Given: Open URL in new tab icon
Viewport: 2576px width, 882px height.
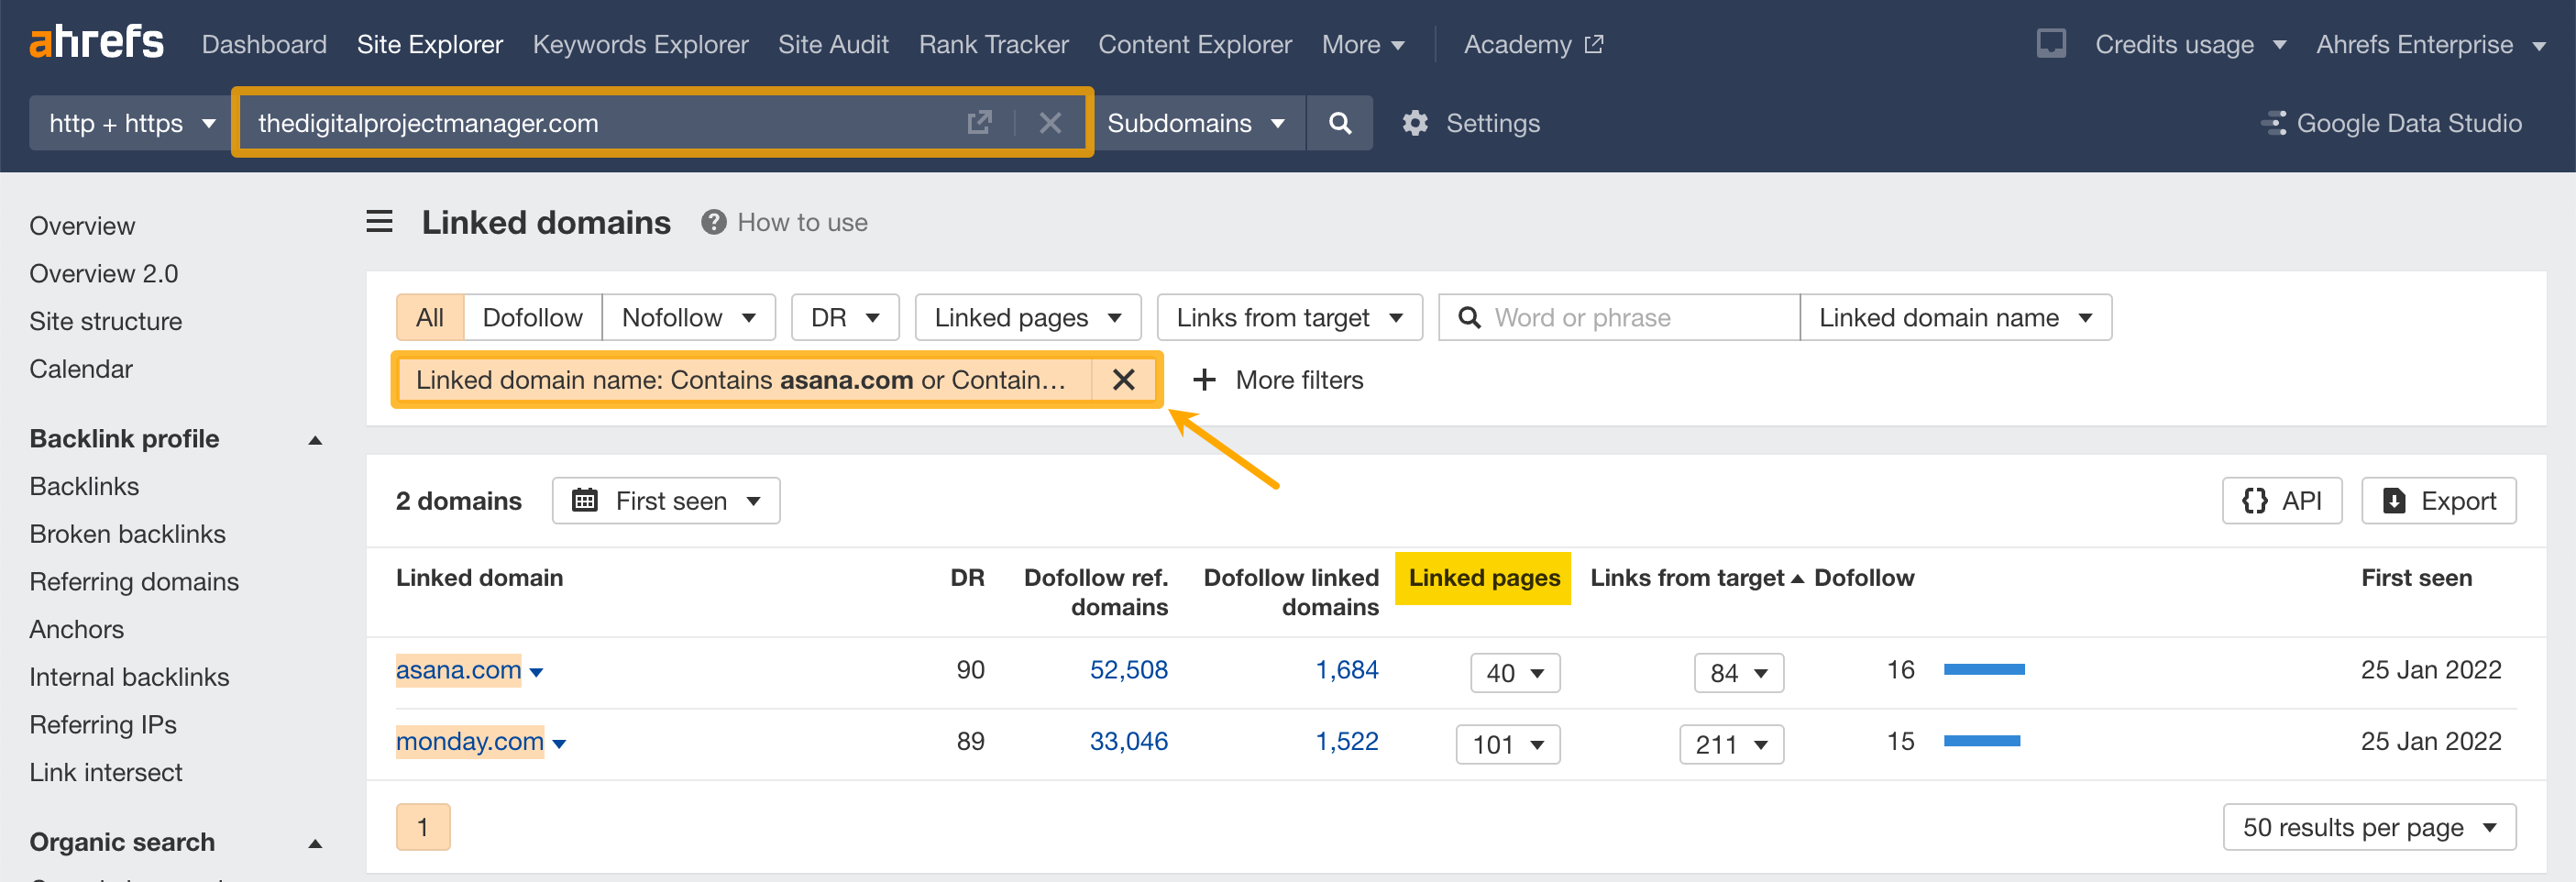Looking at the screenshot, I should 979,123.
